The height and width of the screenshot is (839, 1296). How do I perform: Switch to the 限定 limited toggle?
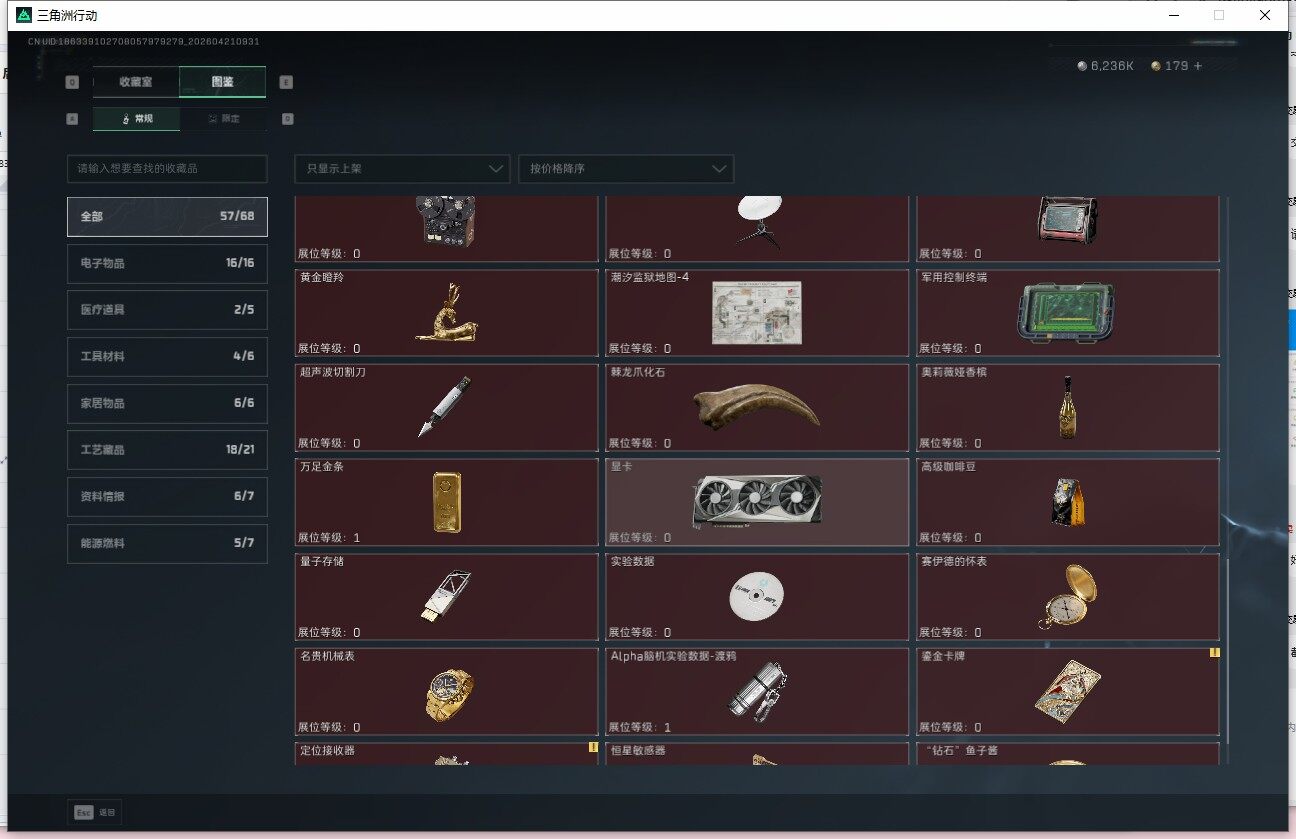[224, 119]
